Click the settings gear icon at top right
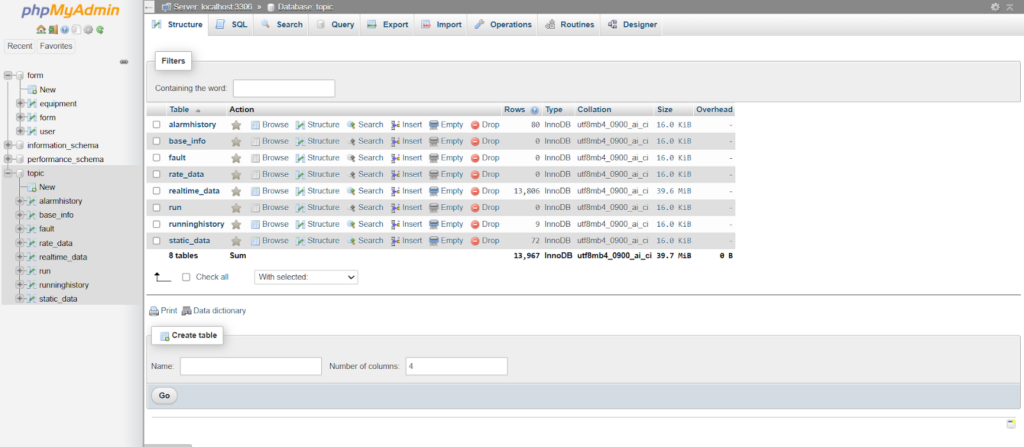 (995, 7)
